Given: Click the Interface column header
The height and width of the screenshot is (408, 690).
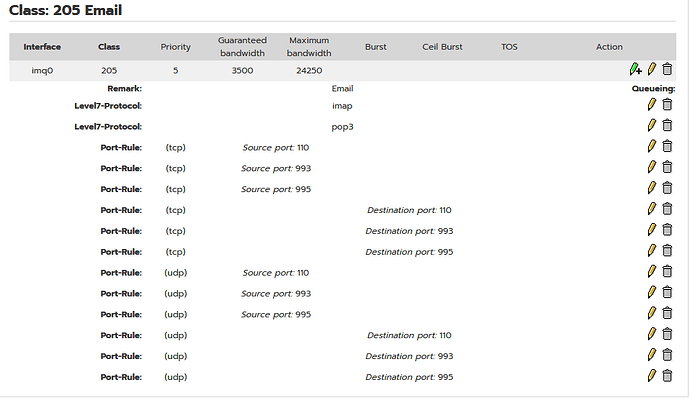Looking at the screenshot, I should pos(42,47).
